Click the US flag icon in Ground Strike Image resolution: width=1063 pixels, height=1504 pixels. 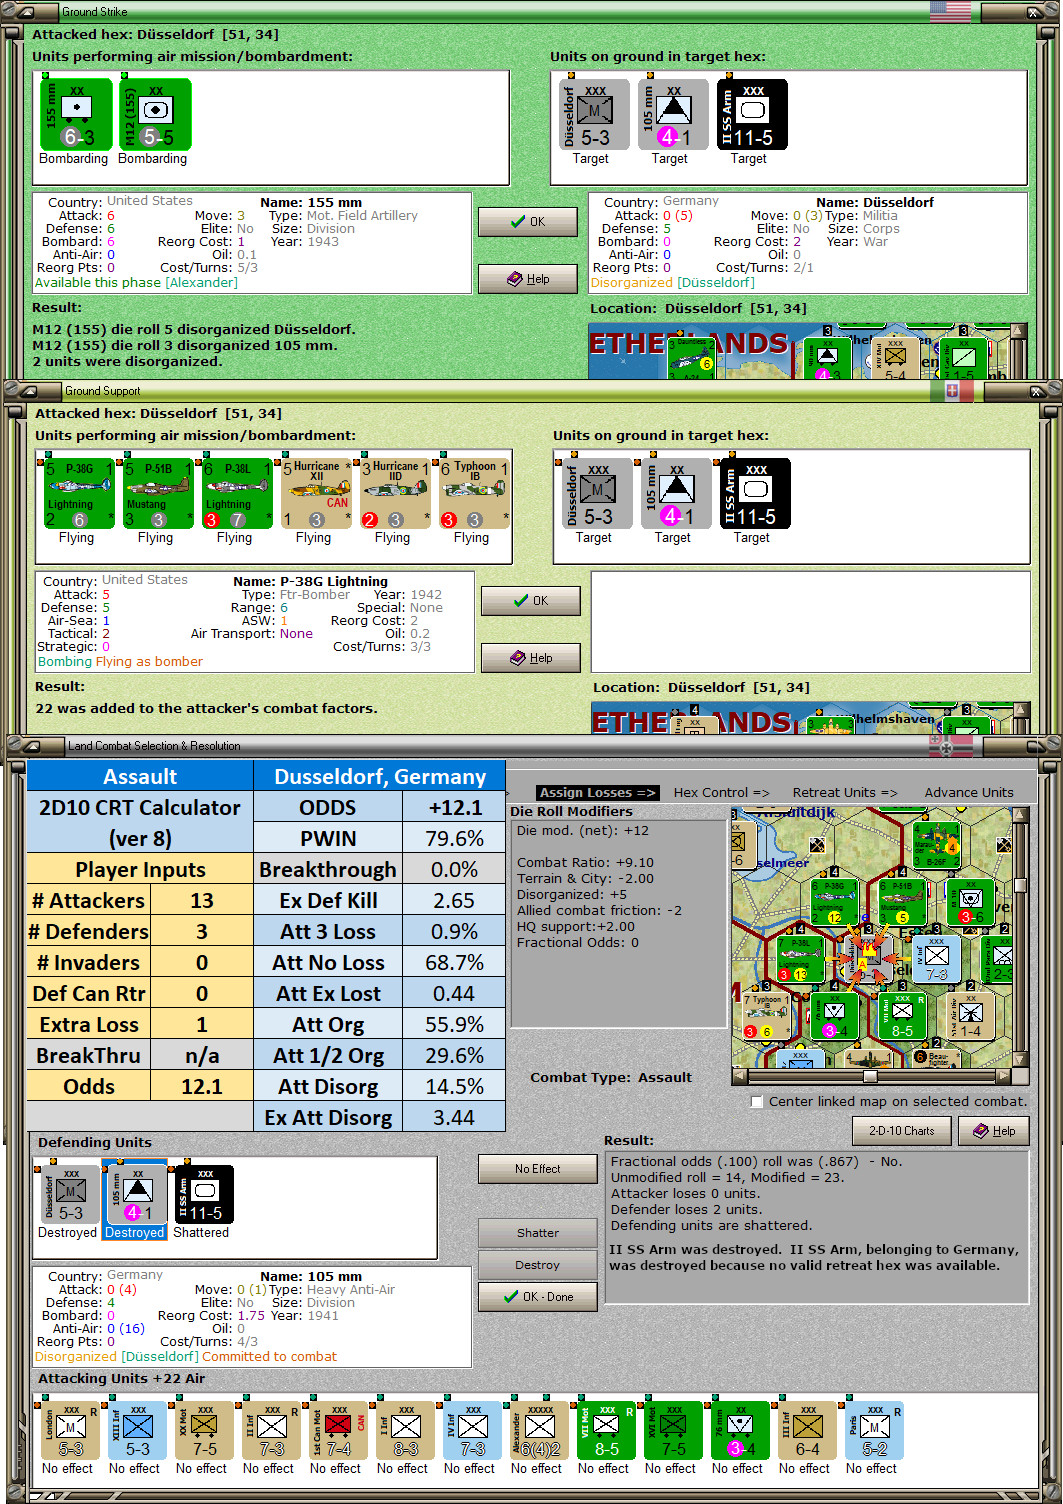pos(950,12)
